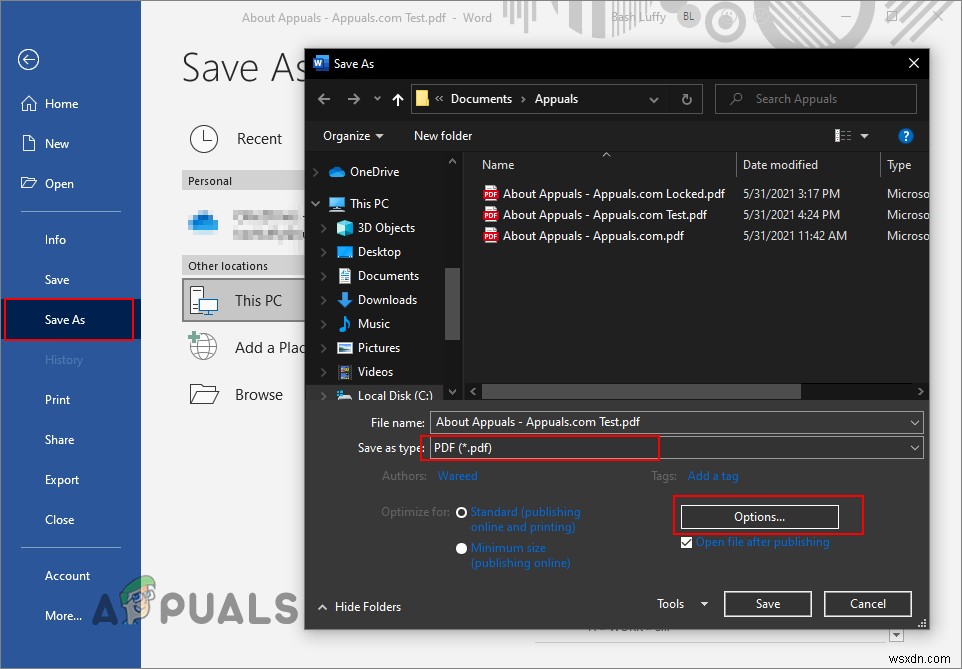
Task: Click the navigation pane vertical scrollbar
Action: 452,303
